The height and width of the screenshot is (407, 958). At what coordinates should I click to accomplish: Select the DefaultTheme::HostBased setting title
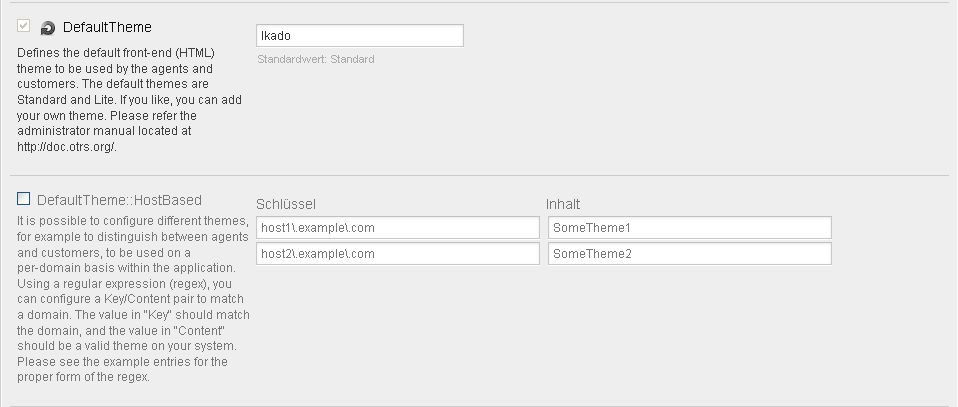click(x=119, y=200)
